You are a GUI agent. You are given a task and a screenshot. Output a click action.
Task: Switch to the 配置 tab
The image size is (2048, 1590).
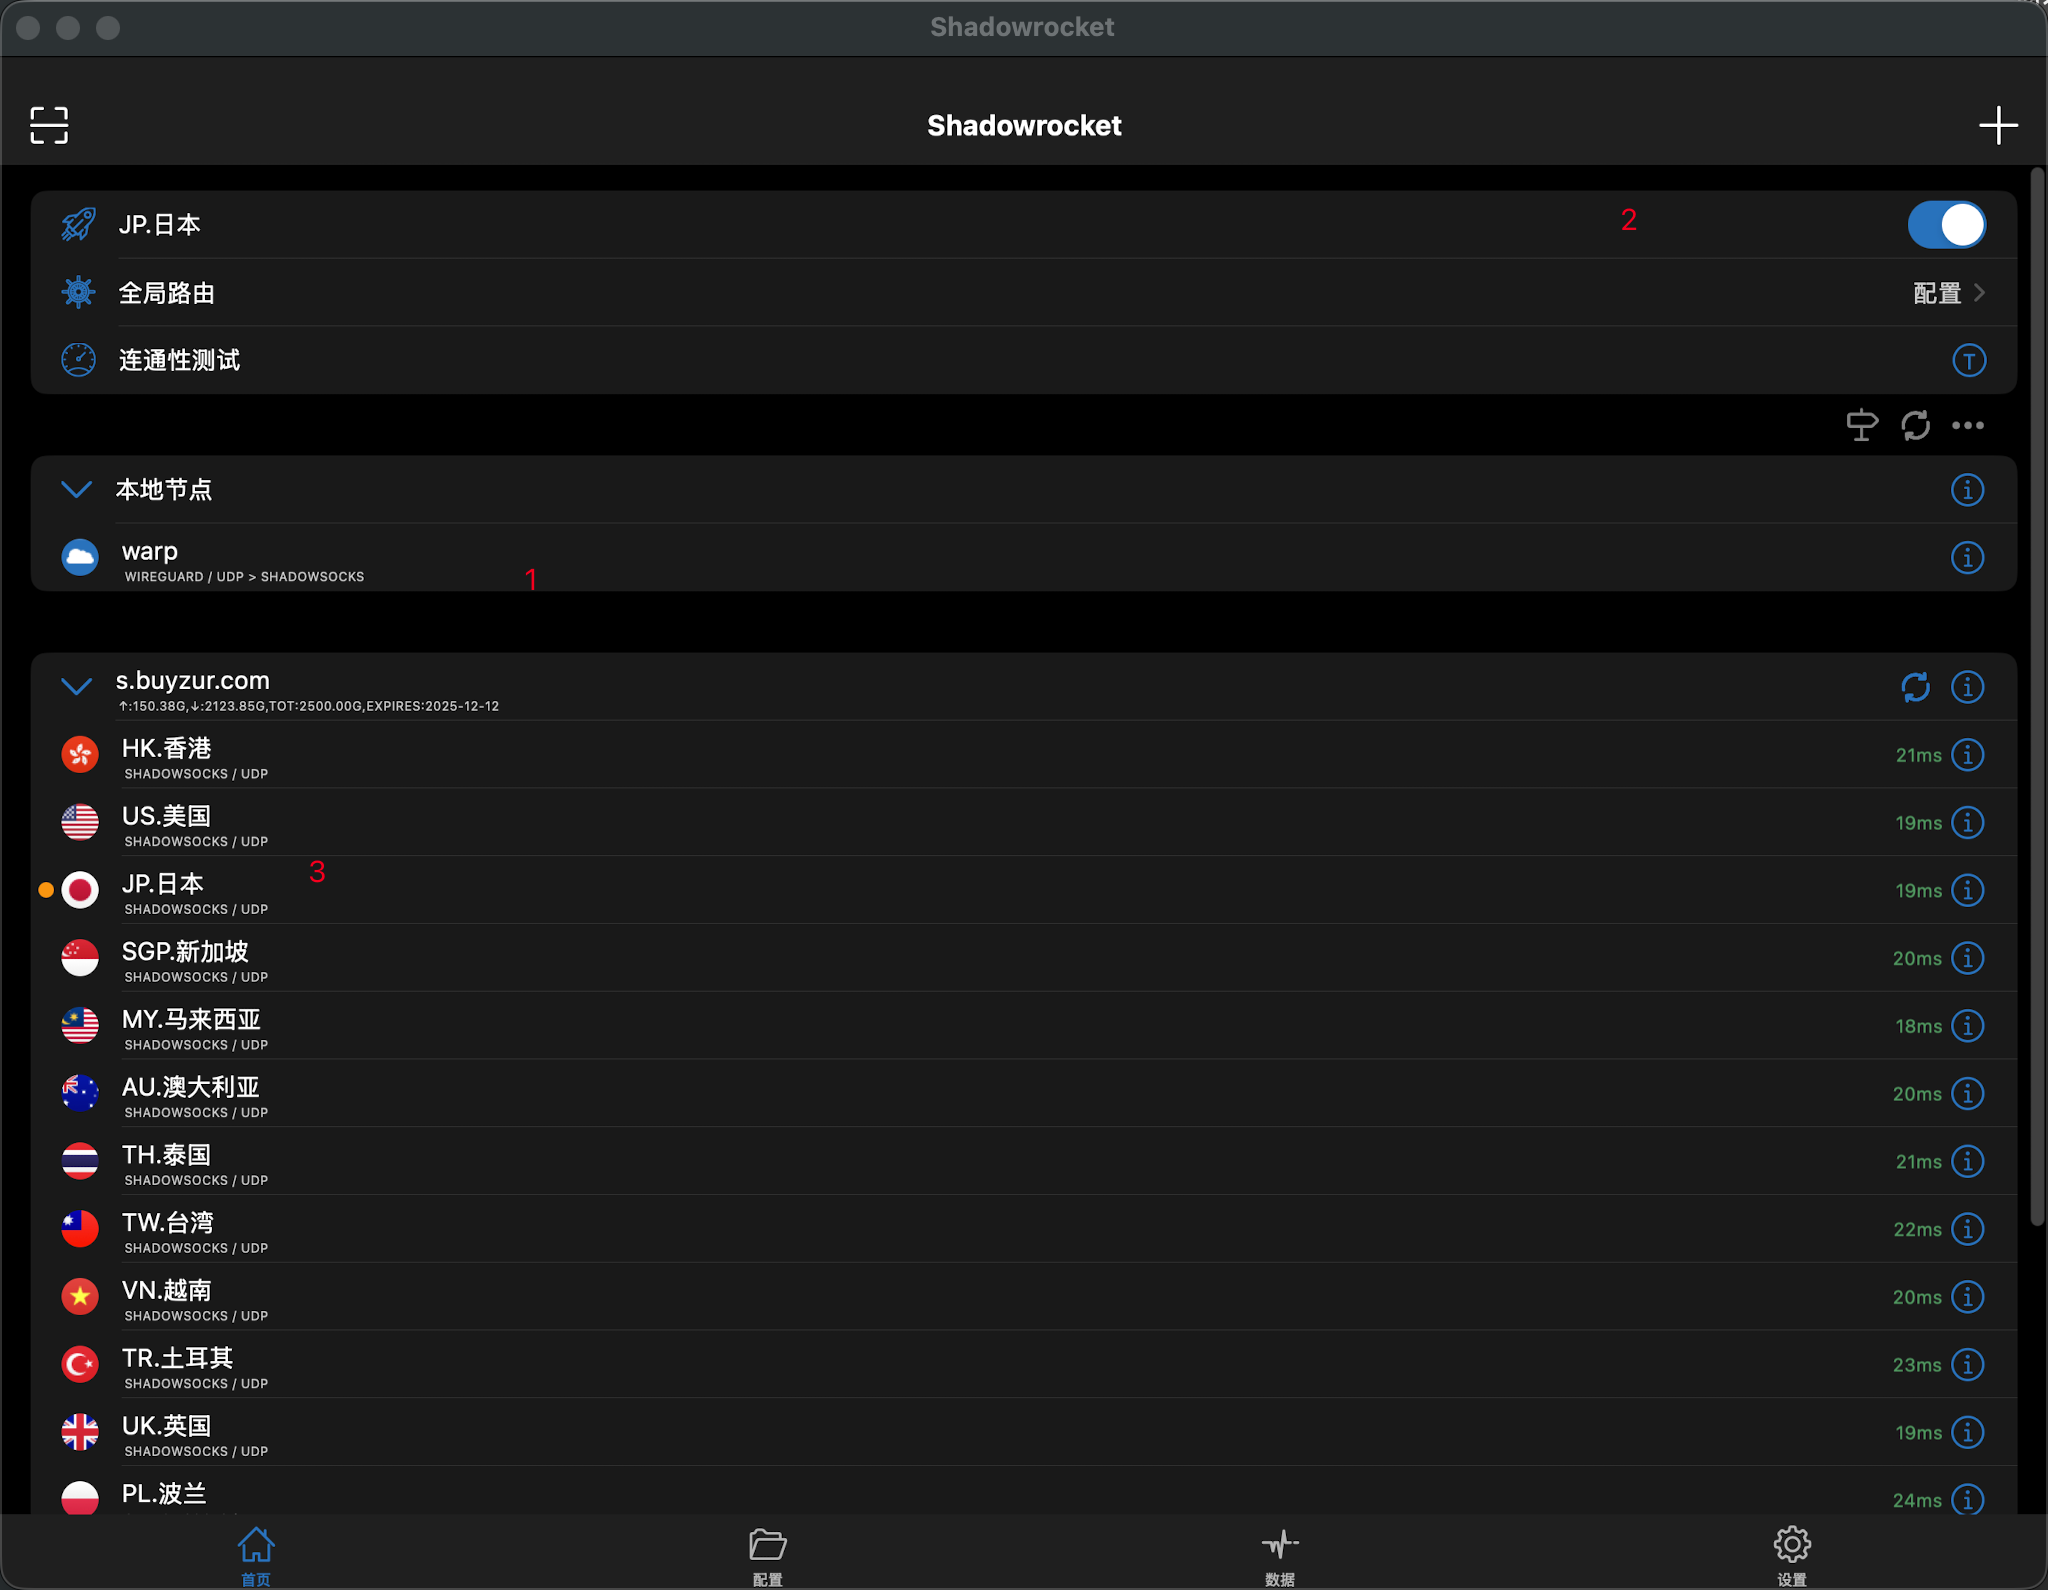pos(767,1555)
